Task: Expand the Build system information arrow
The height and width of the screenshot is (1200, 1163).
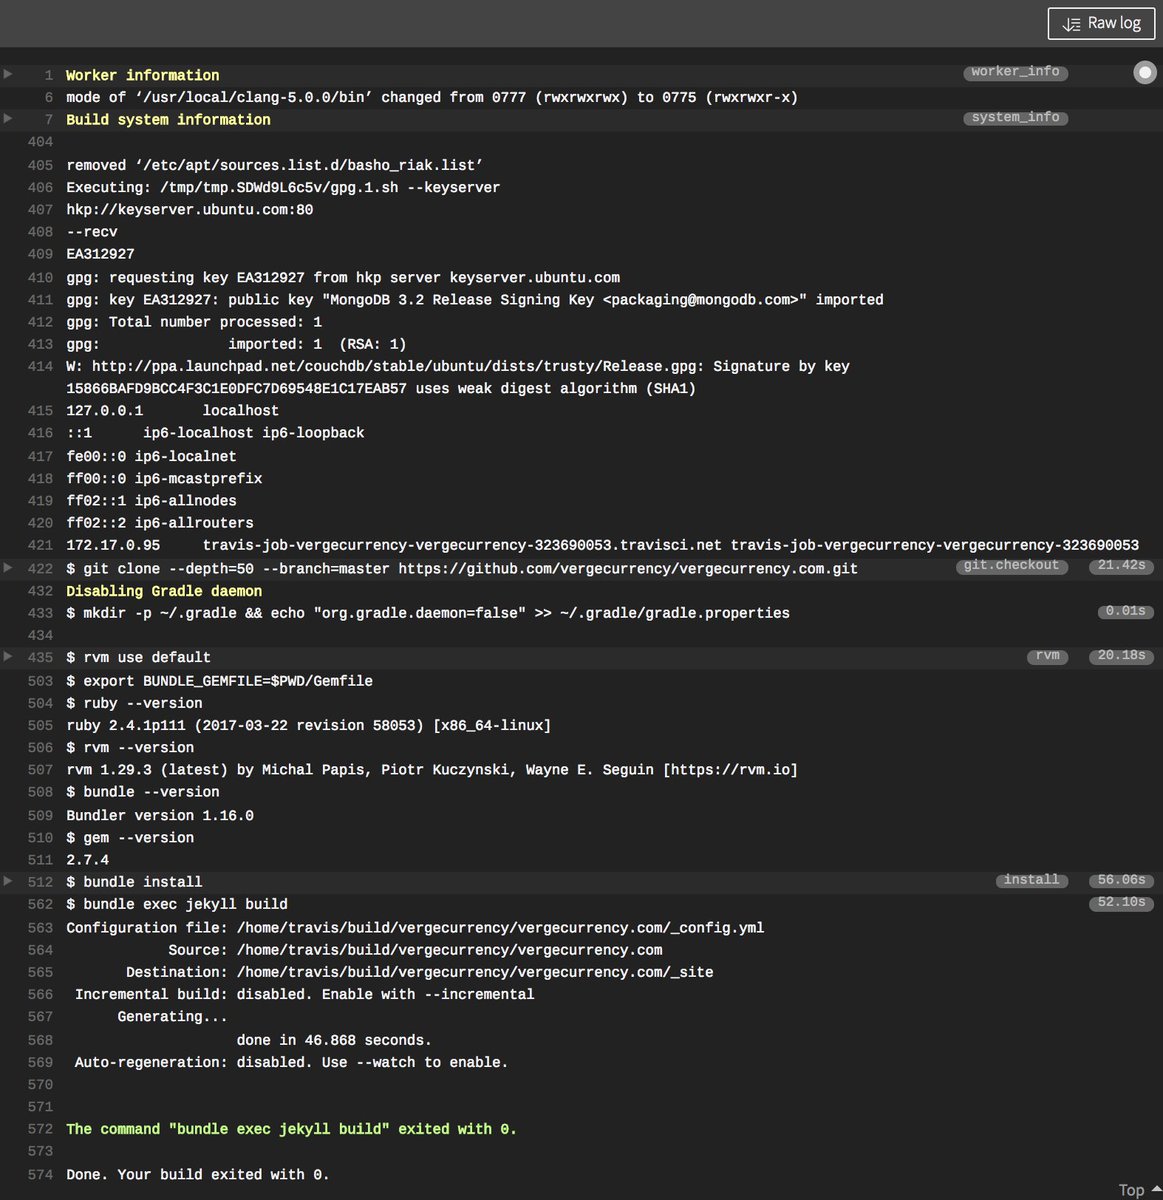Action: [x=8, y=118]
